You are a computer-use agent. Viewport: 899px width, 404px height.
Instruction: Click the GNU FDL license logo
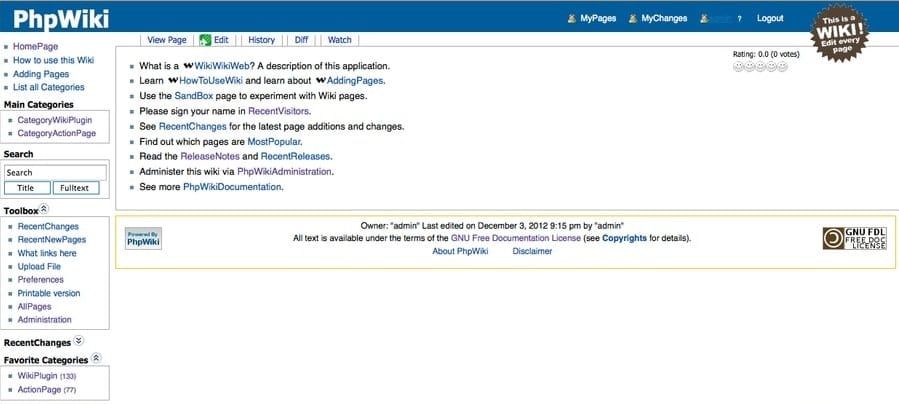854,238
